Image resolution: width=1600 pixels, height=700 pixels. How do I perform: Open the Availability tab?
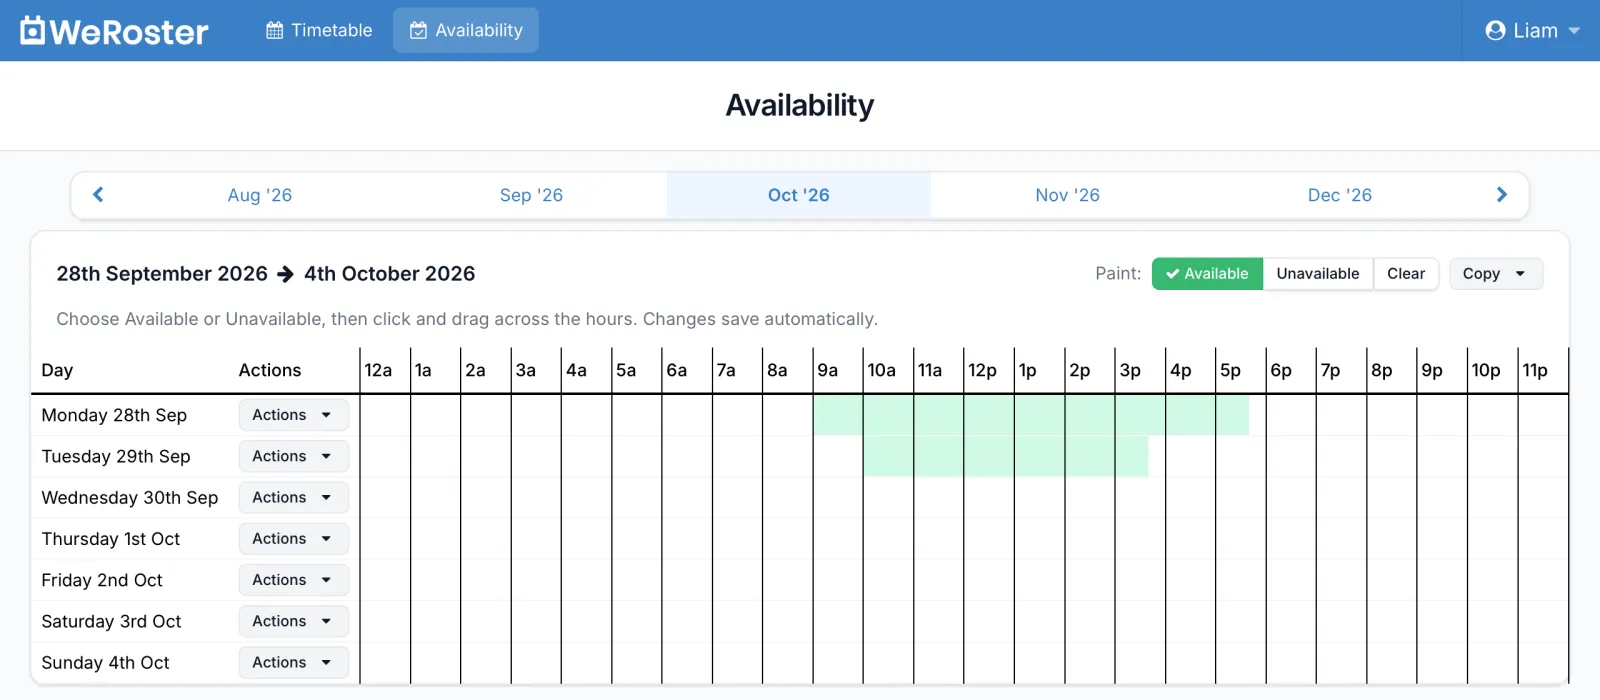pyautogui.click(x=466, y=30)
